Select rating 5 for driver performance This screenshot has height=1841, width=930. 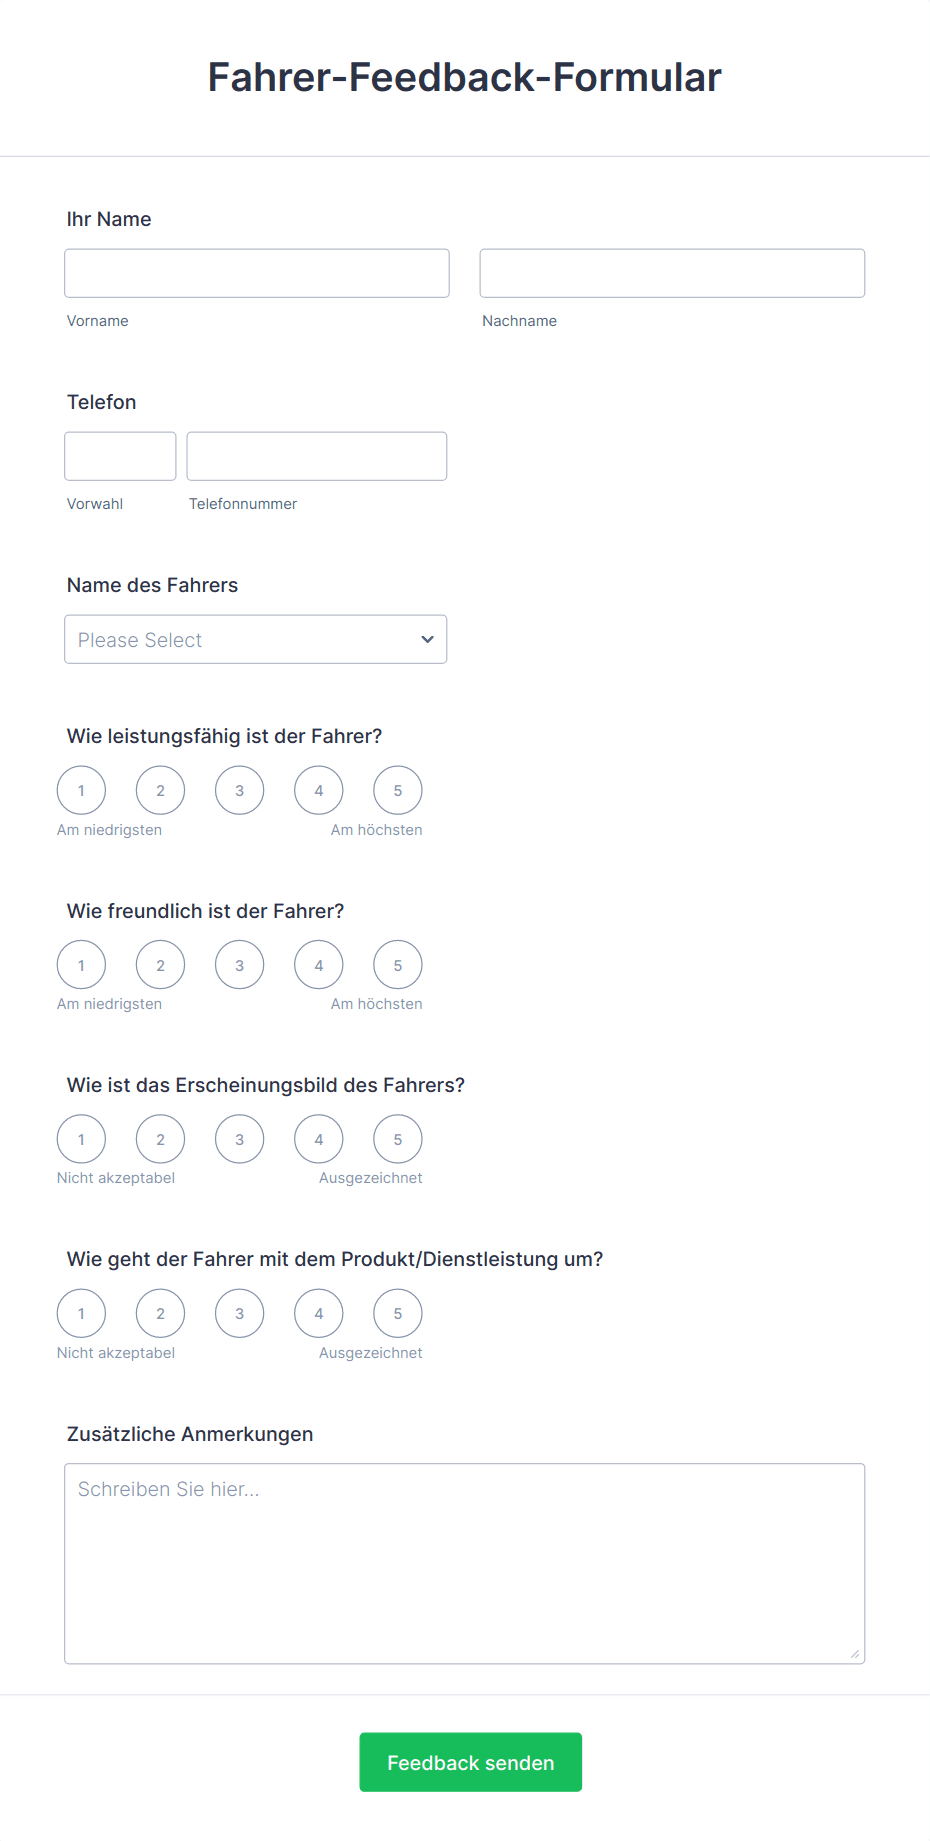pos(397,790)
